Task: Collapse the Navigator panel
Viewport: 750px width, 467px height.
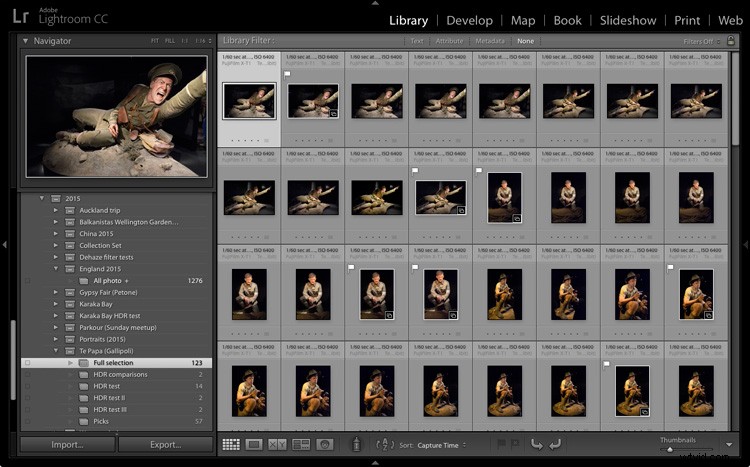Action: click(25, 41)
